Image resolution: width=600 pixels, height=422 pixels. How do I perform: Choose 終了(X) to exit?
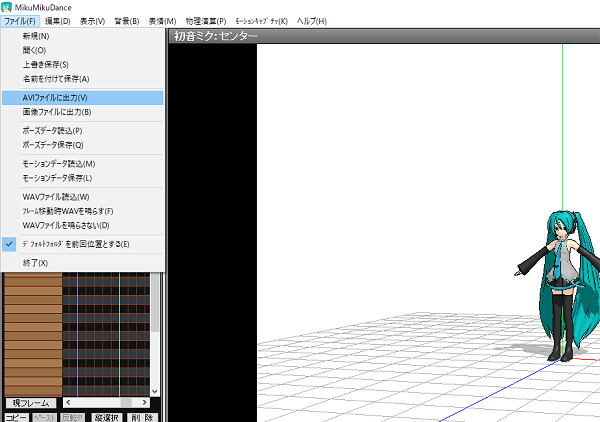click(x=83, y=263)
